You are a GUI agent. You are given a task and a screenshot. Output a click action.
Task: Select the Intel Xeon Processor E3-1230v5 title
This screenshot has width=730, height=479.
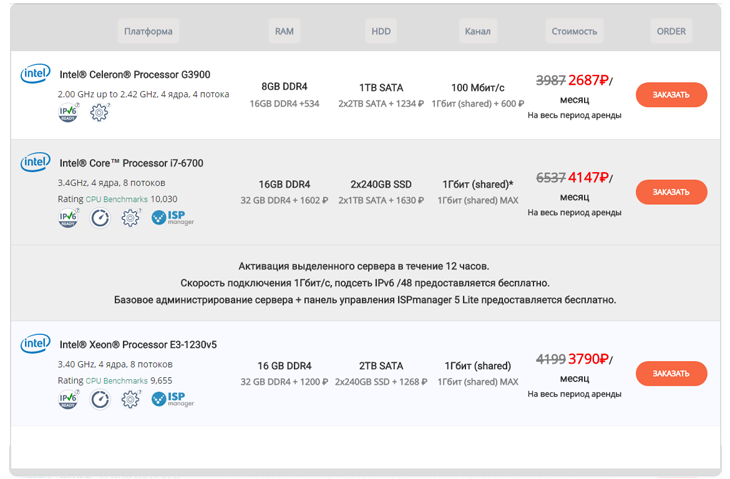138,345
